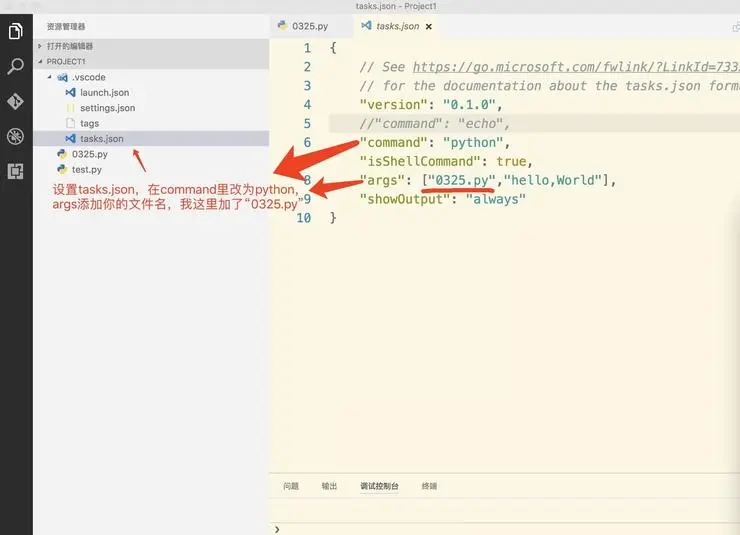Open the 问题 panel tab
Screen dimensions: 740x535
pyautogui.click(x=291, y=486)
